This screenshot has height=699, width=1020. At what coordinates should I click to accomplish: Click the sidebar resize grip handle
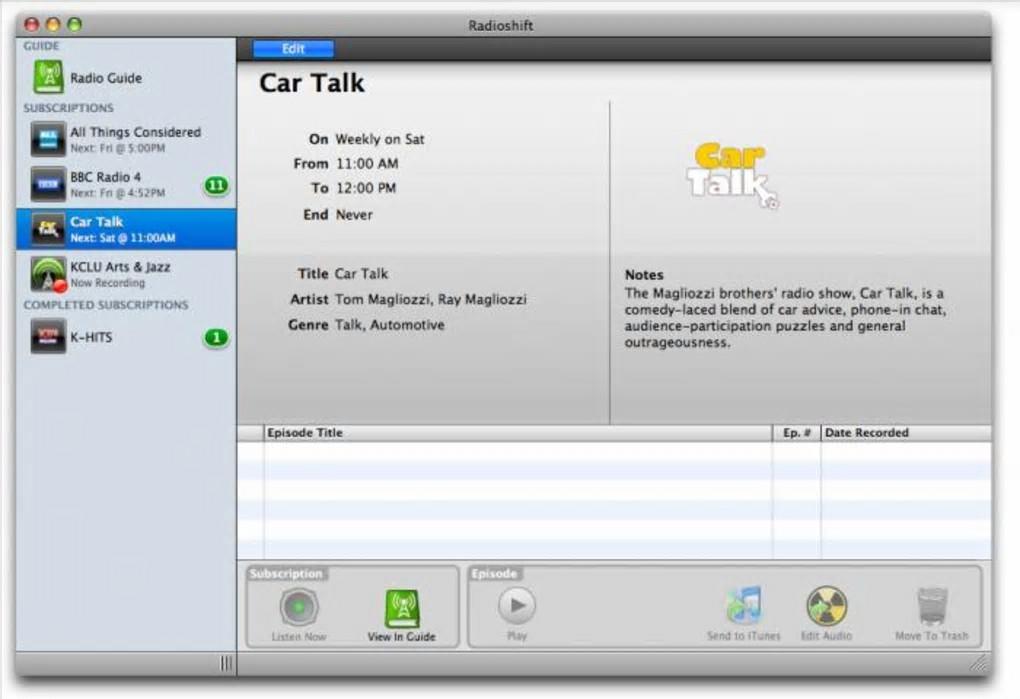pyautogui.click(x=226, y=663)
